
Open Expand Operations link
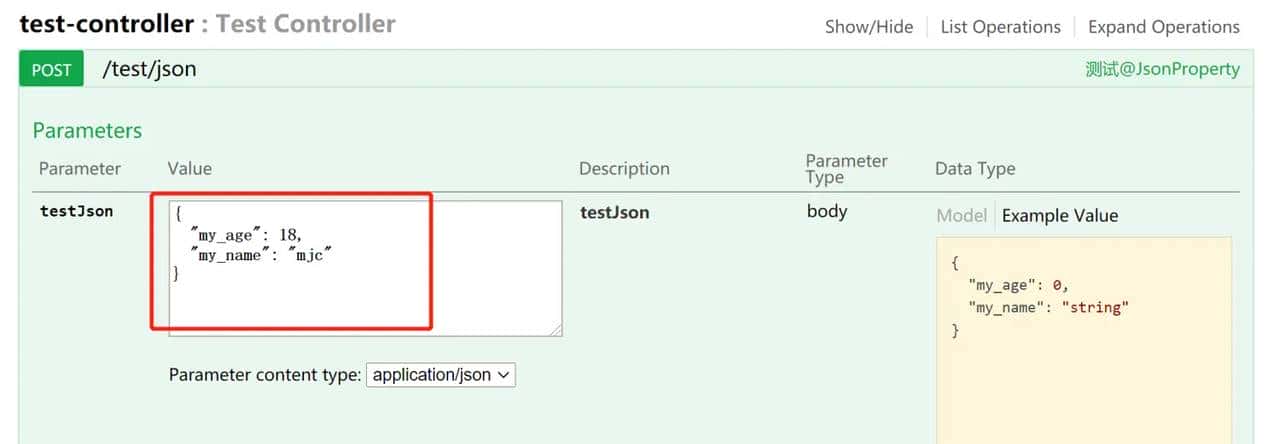1163,27
